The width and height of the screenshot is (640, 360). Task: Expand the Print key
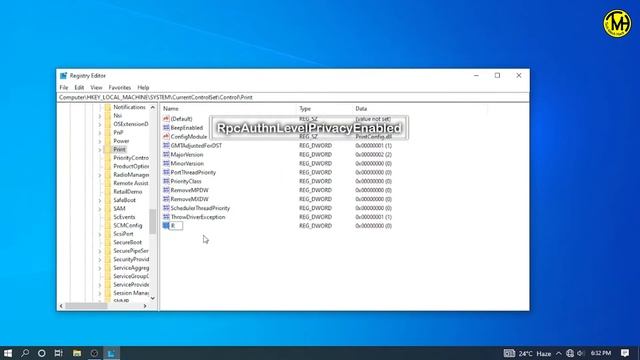100,150
